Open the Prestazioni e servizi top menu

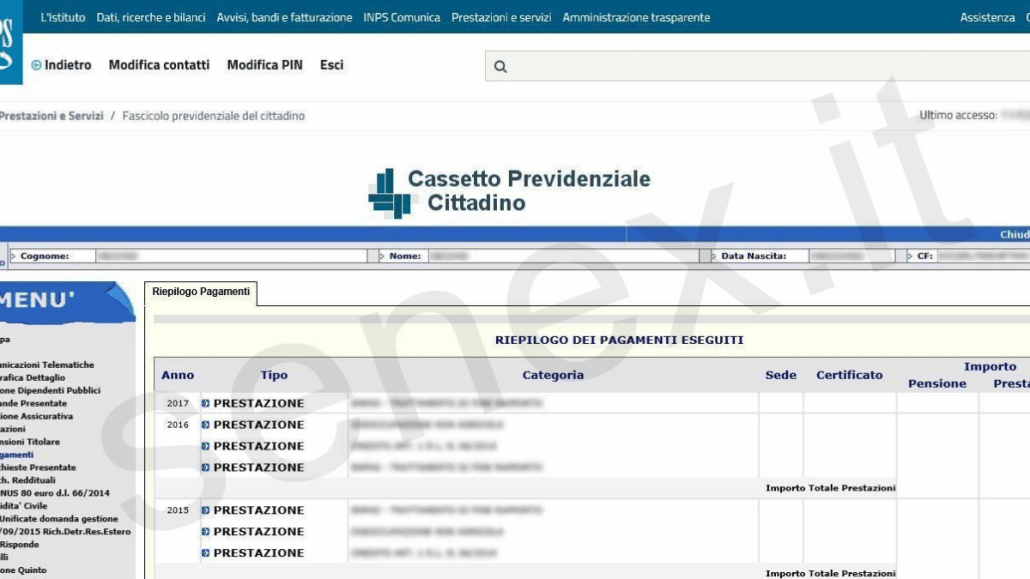(501, 17)
